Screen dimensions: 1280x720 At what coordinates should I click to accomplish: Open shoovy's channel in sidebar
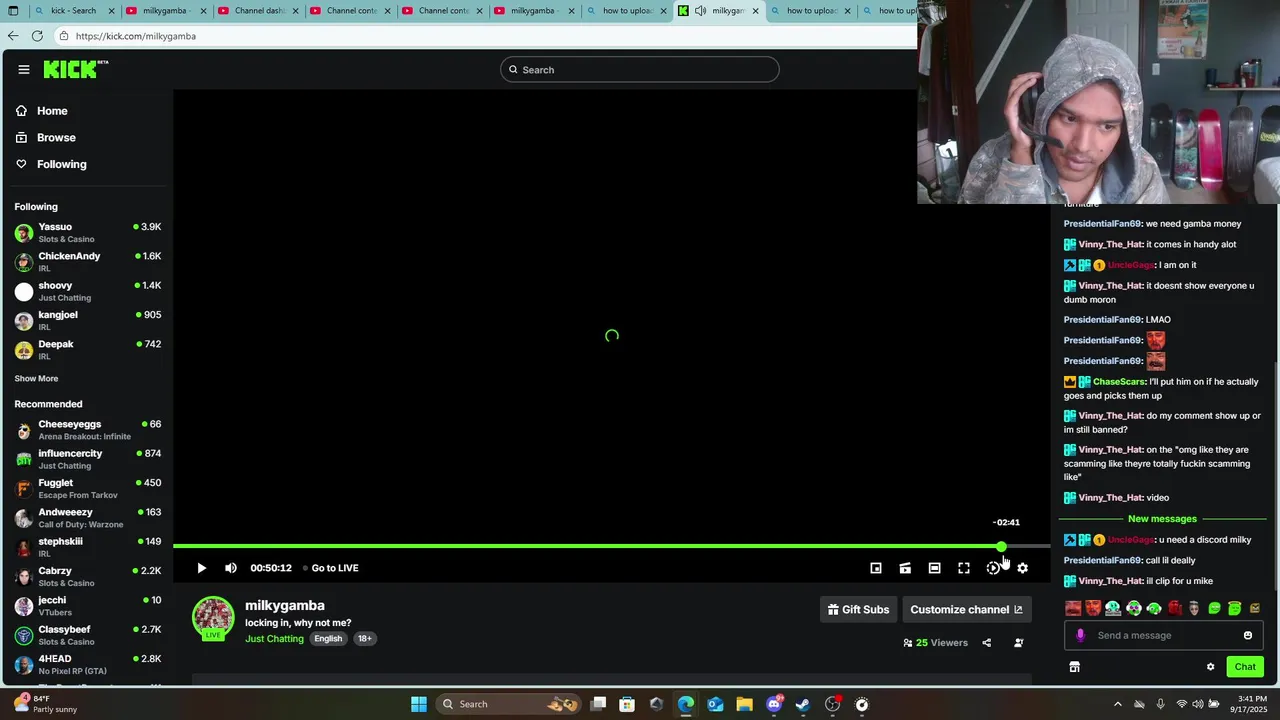click(88, 291)
